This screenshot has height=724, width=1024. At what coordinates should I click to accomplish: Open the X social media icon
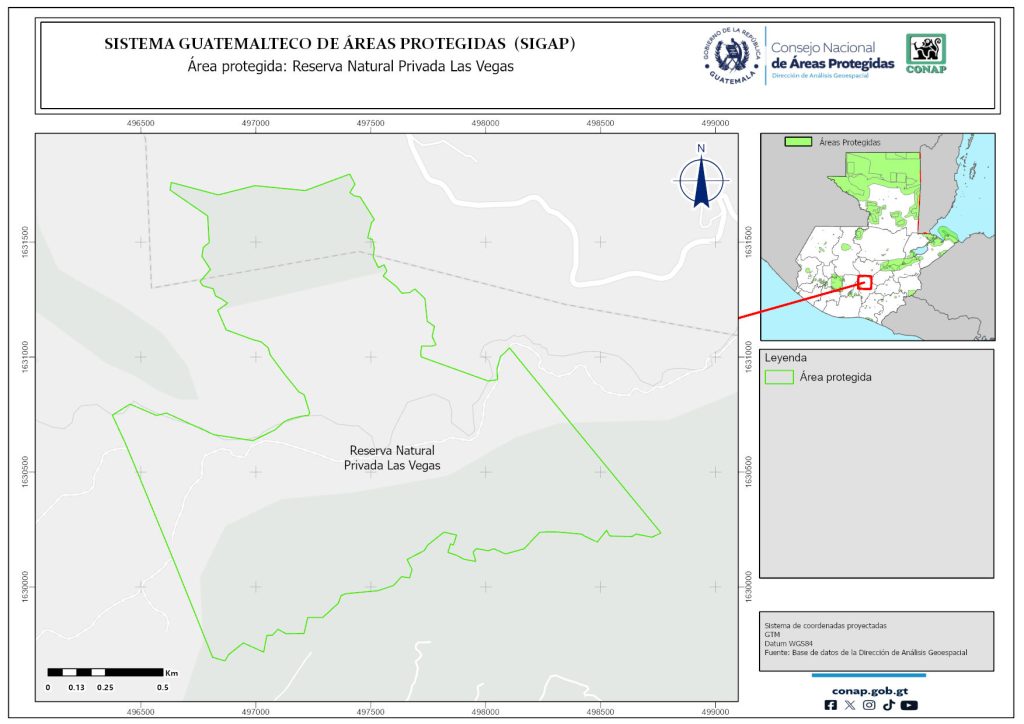click(850, 705)
